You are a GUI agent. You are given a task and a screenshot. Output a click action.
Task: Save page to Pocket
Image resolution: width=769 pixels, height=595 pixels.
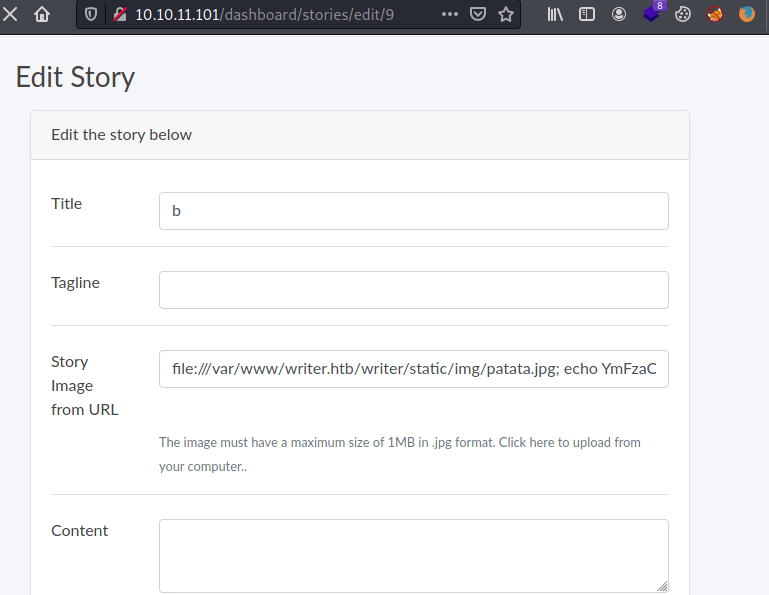coord(478,14)
